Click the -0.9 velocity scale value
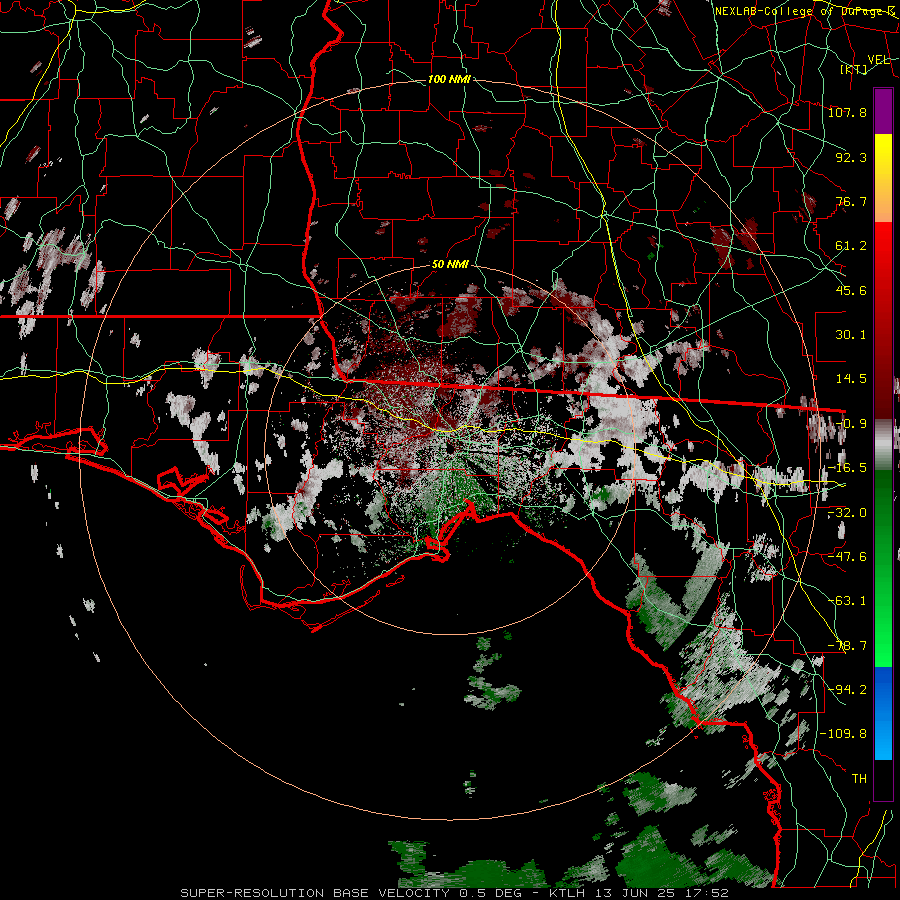This screenshot has height=900, width=900. 851,424
